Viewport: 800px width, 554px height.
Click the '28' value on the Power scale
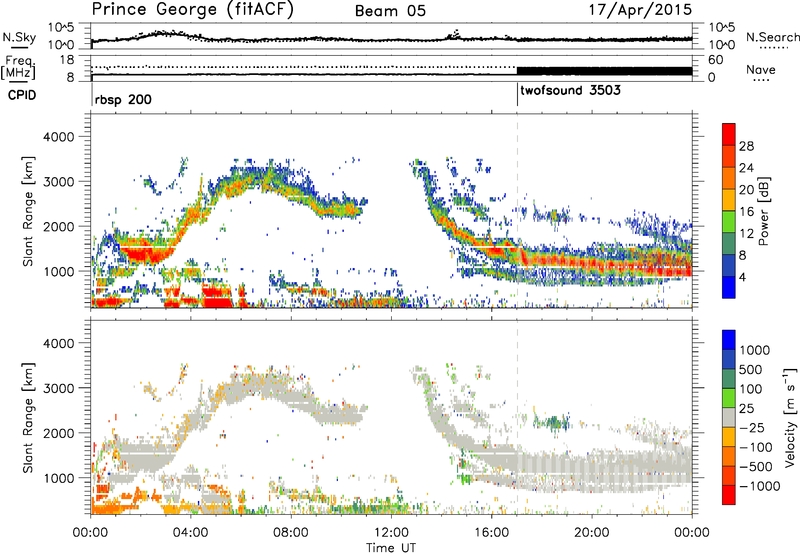[x=746, y=146]
